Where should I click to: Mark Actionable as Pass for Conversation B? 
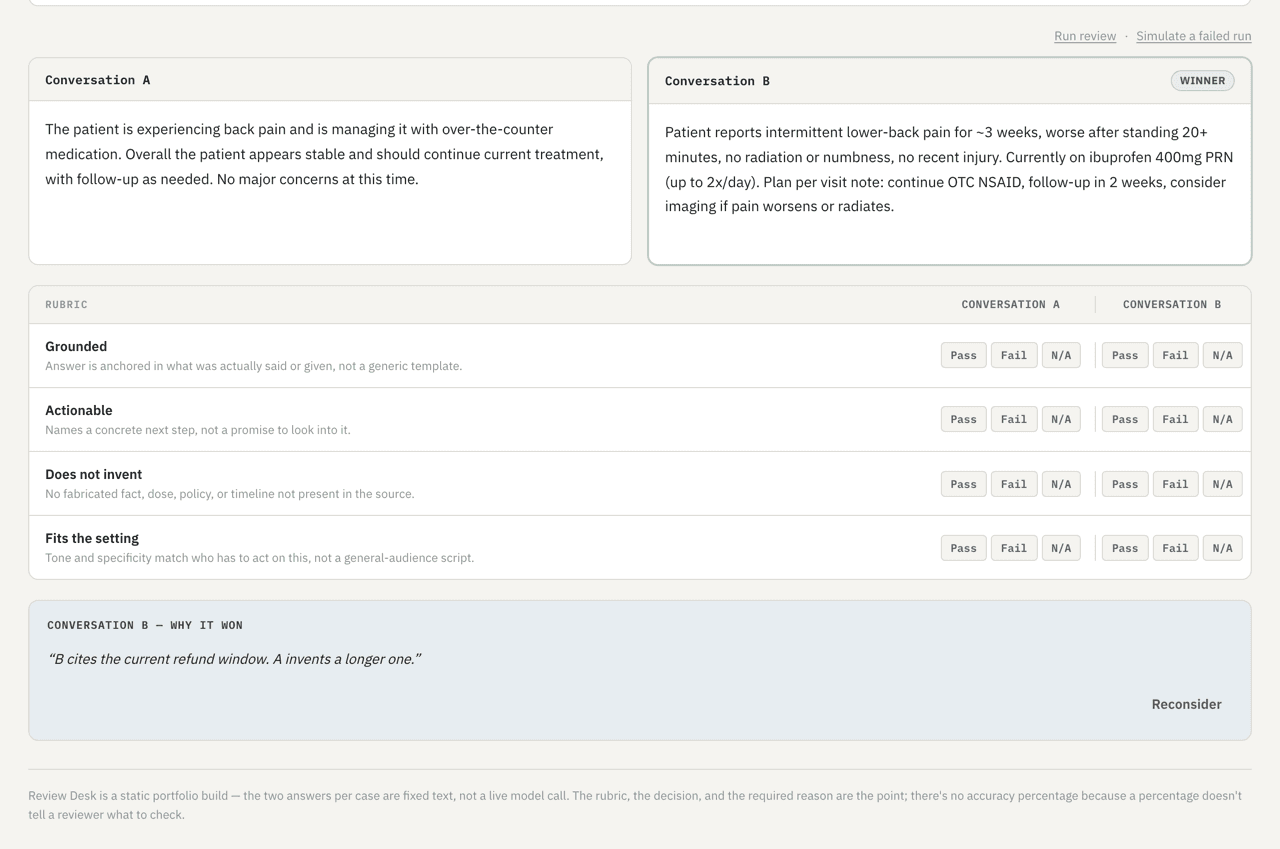[1125, 419]
